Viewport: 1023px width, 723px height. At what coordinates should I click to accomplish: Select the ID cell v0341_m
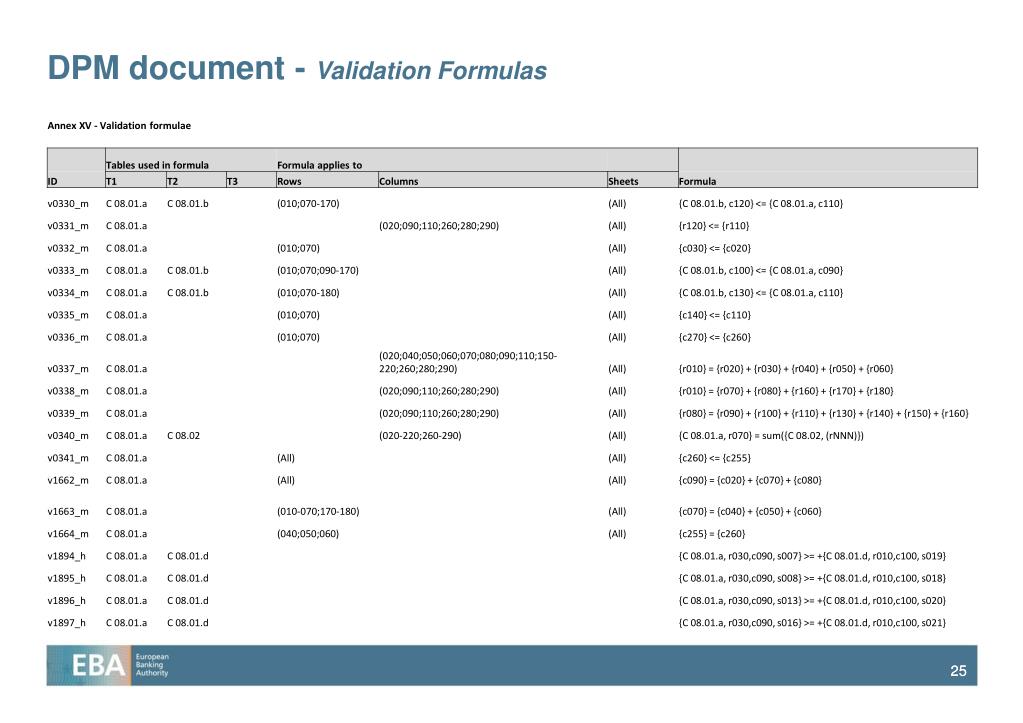pyautogui.click(x=68, y=458)
